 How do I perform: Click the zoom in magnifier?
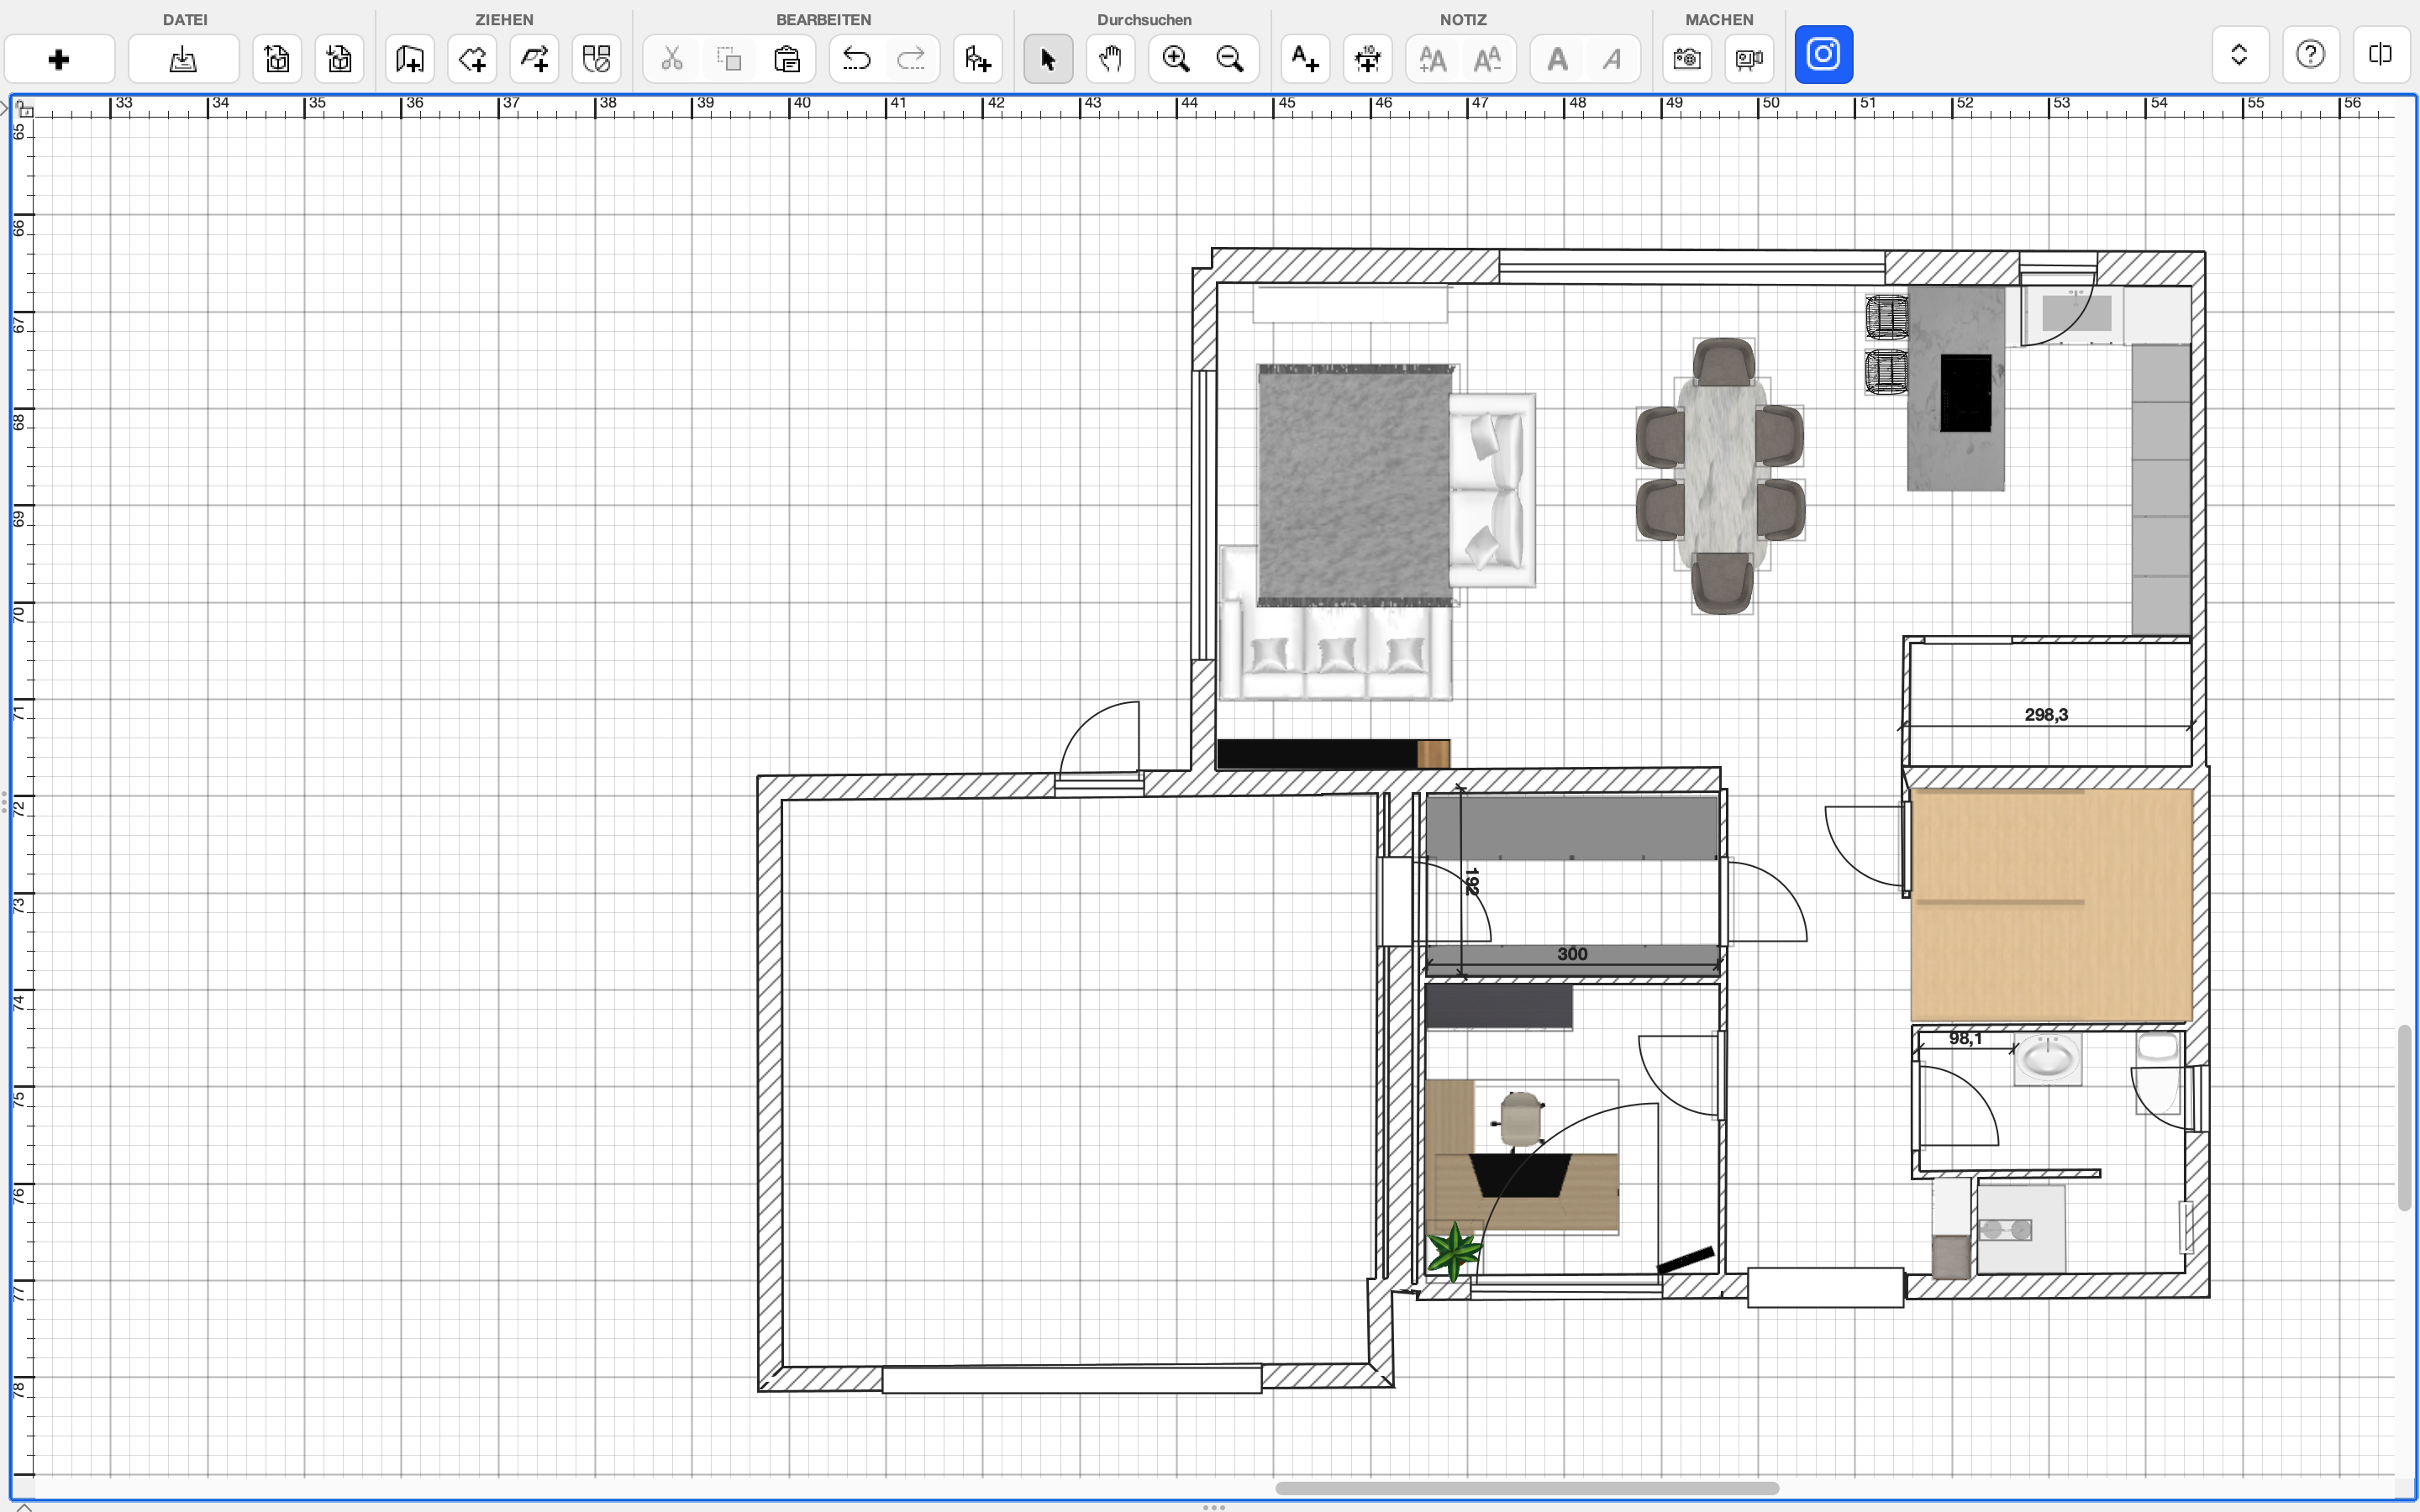pyautogui.click(x=1175, y=59)
